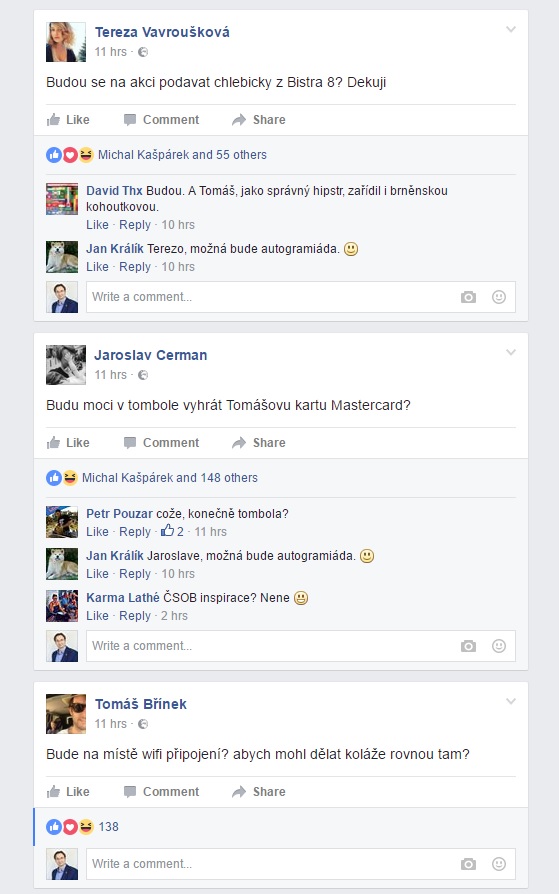Click the like count thumb on Petr Pouzar's comment
The image size is (559, 894).
pos(167,531)
